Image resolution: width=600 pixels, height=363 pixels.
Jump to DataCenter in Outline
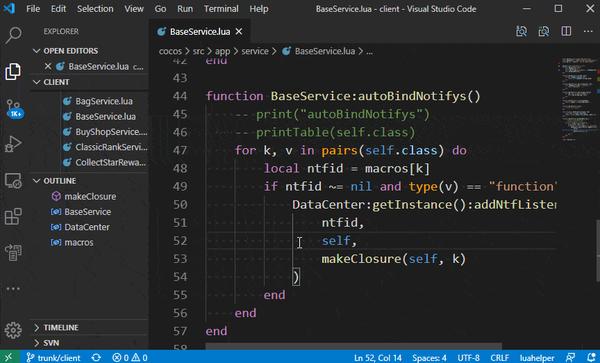(86, 227)
